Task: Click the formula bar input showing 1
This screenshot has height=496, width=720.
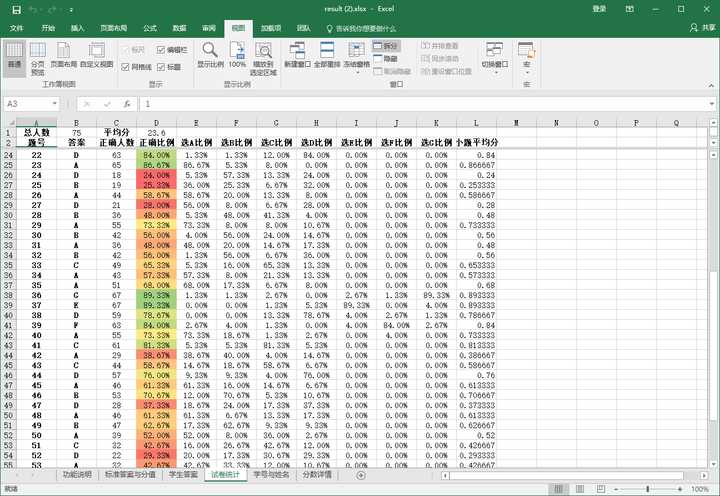Action: (x=422, y=104)
